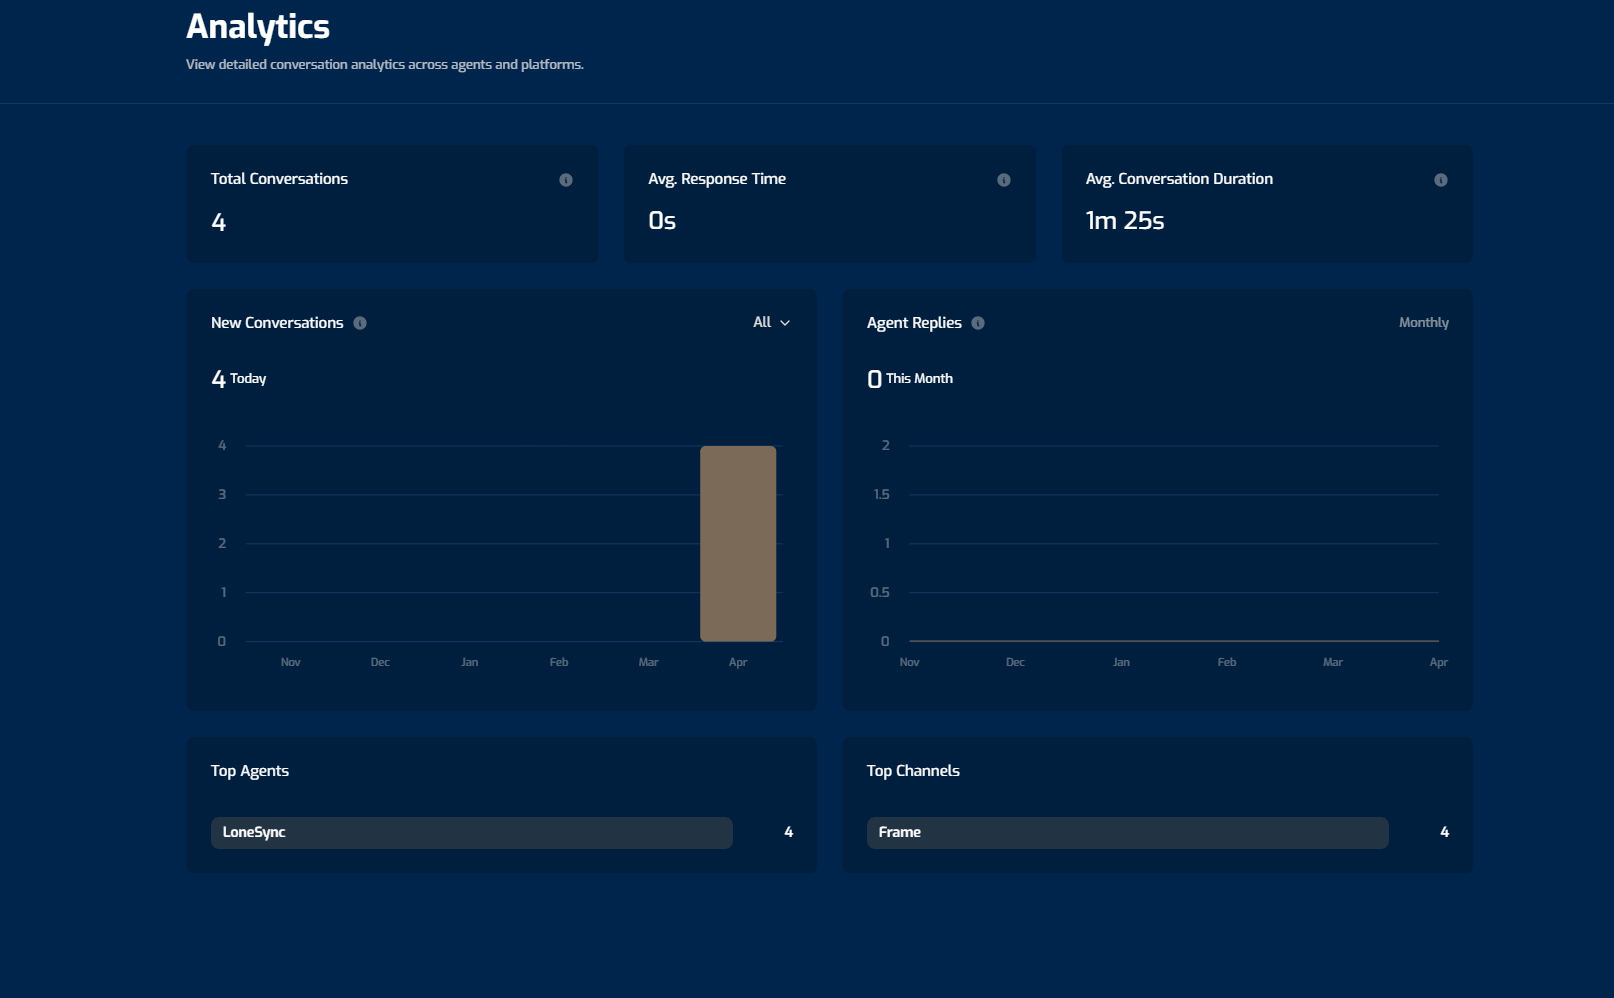Click info icon on Avg. Response Time card

click(x=1004, y=180)
